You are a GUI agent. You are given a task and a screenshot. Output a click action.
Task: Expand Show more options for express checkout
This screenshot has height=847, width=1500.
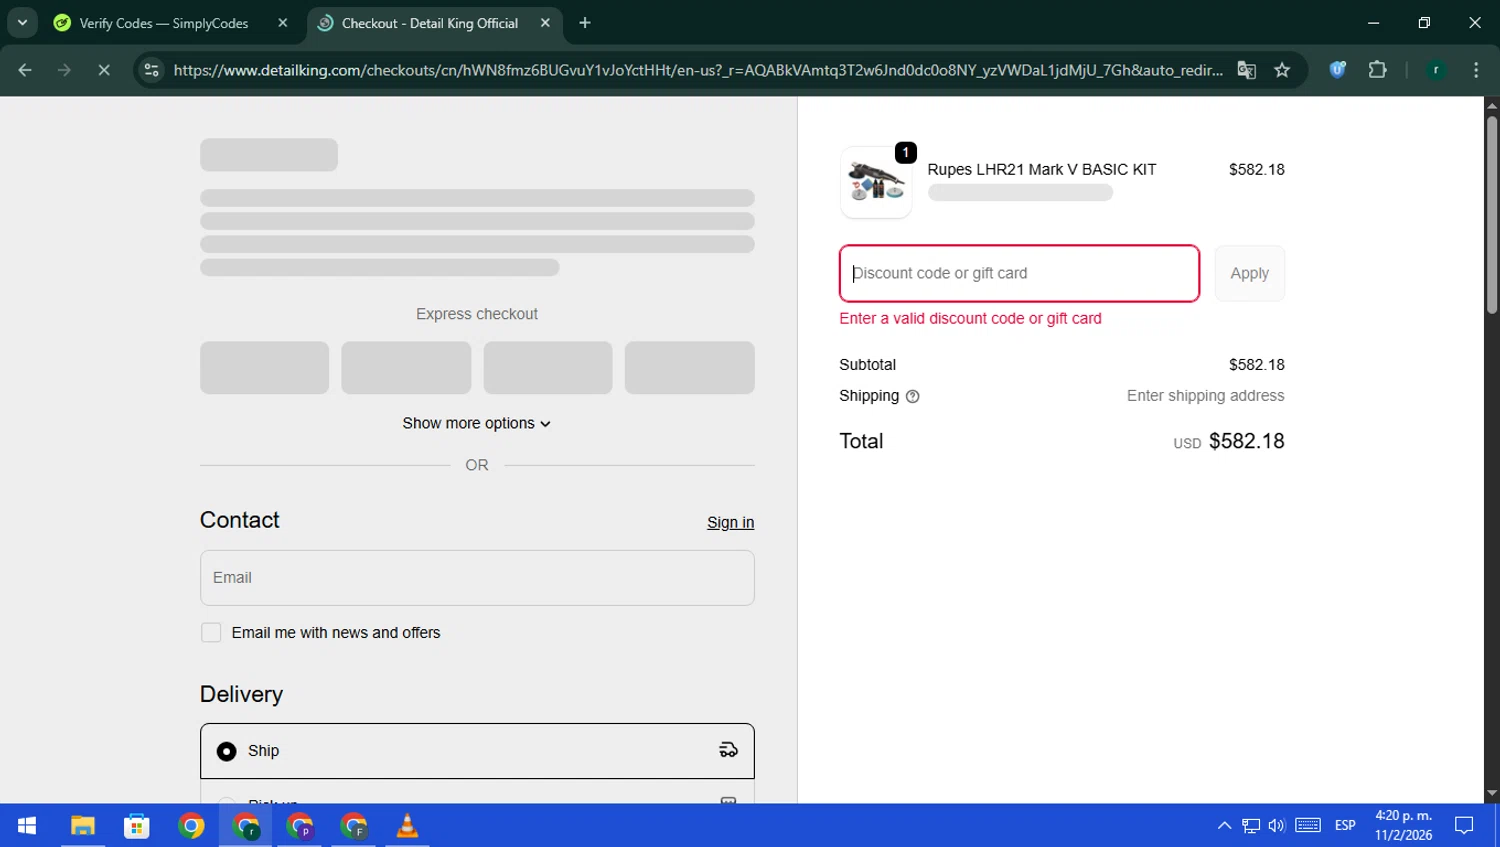coord(477,423)
